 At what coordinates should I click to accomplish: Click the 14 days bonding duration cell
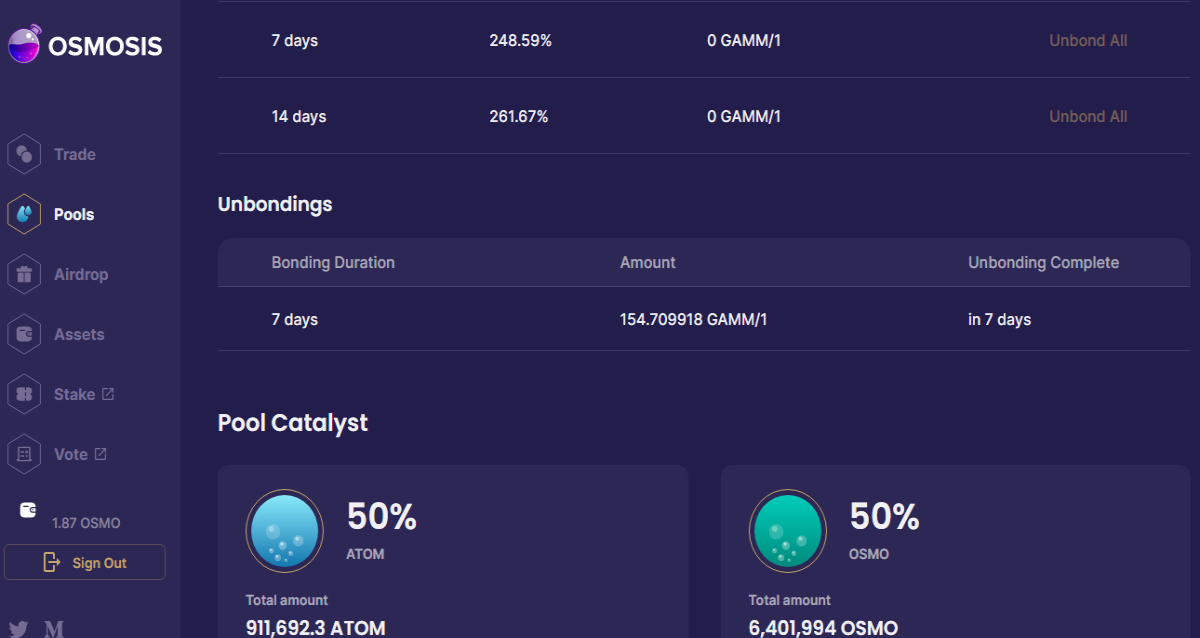pos(299,116)
